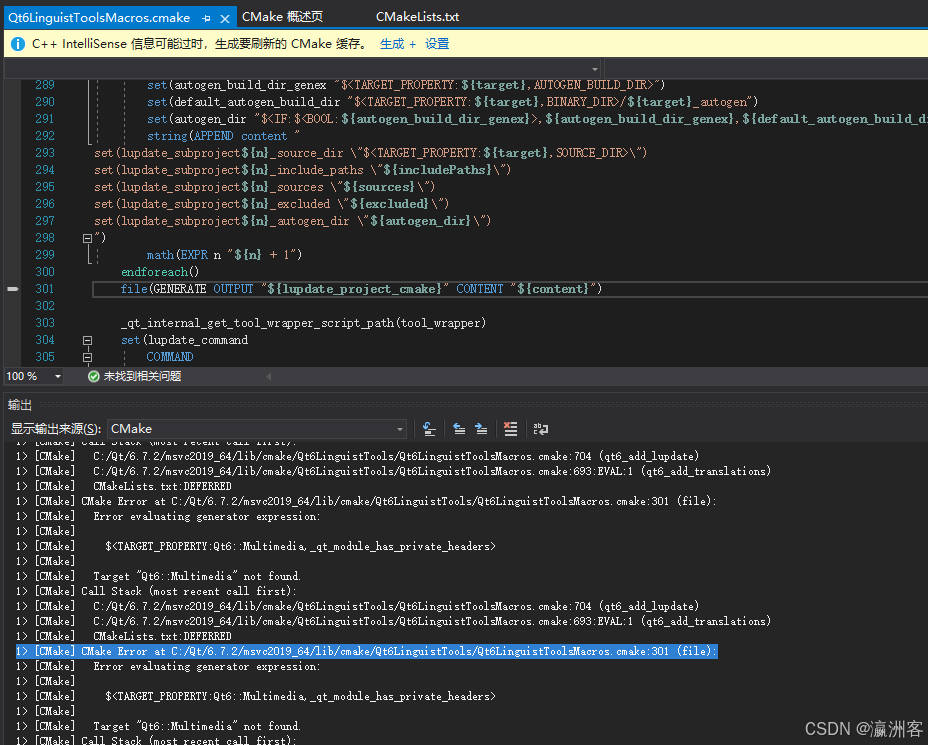Clear all output messages in the output pane
The image size is (928, 745).
point(510,428)
